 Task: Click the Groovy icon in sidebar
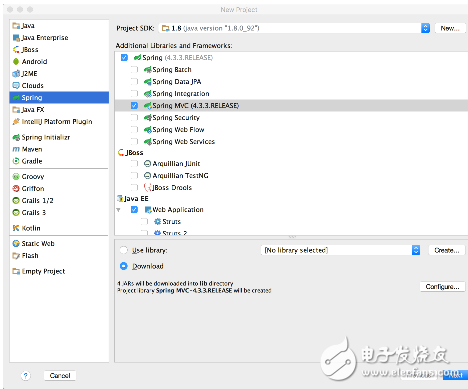[16, 177]
